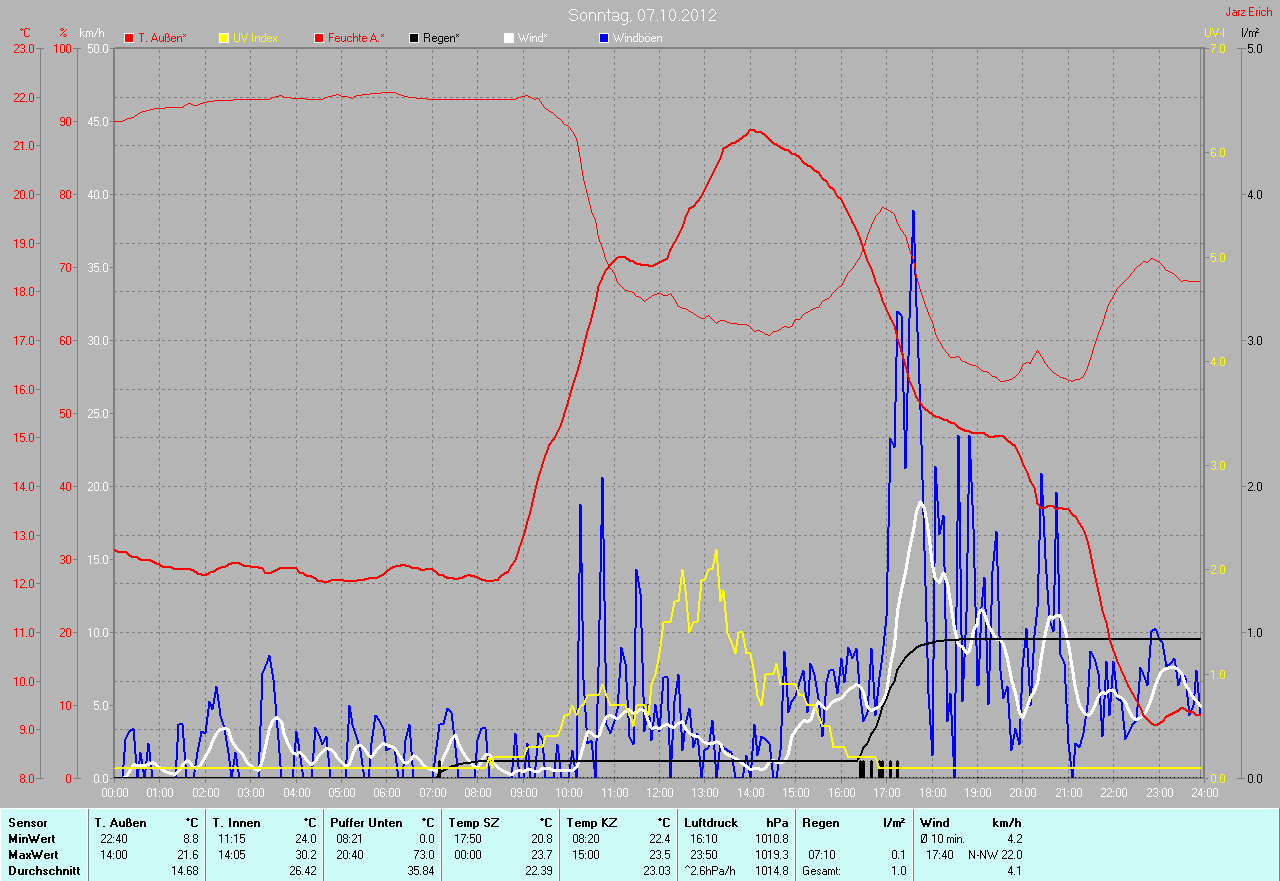Click the "Temp KZ" column header
The image size is (1280, 881).
coord(590,823)
